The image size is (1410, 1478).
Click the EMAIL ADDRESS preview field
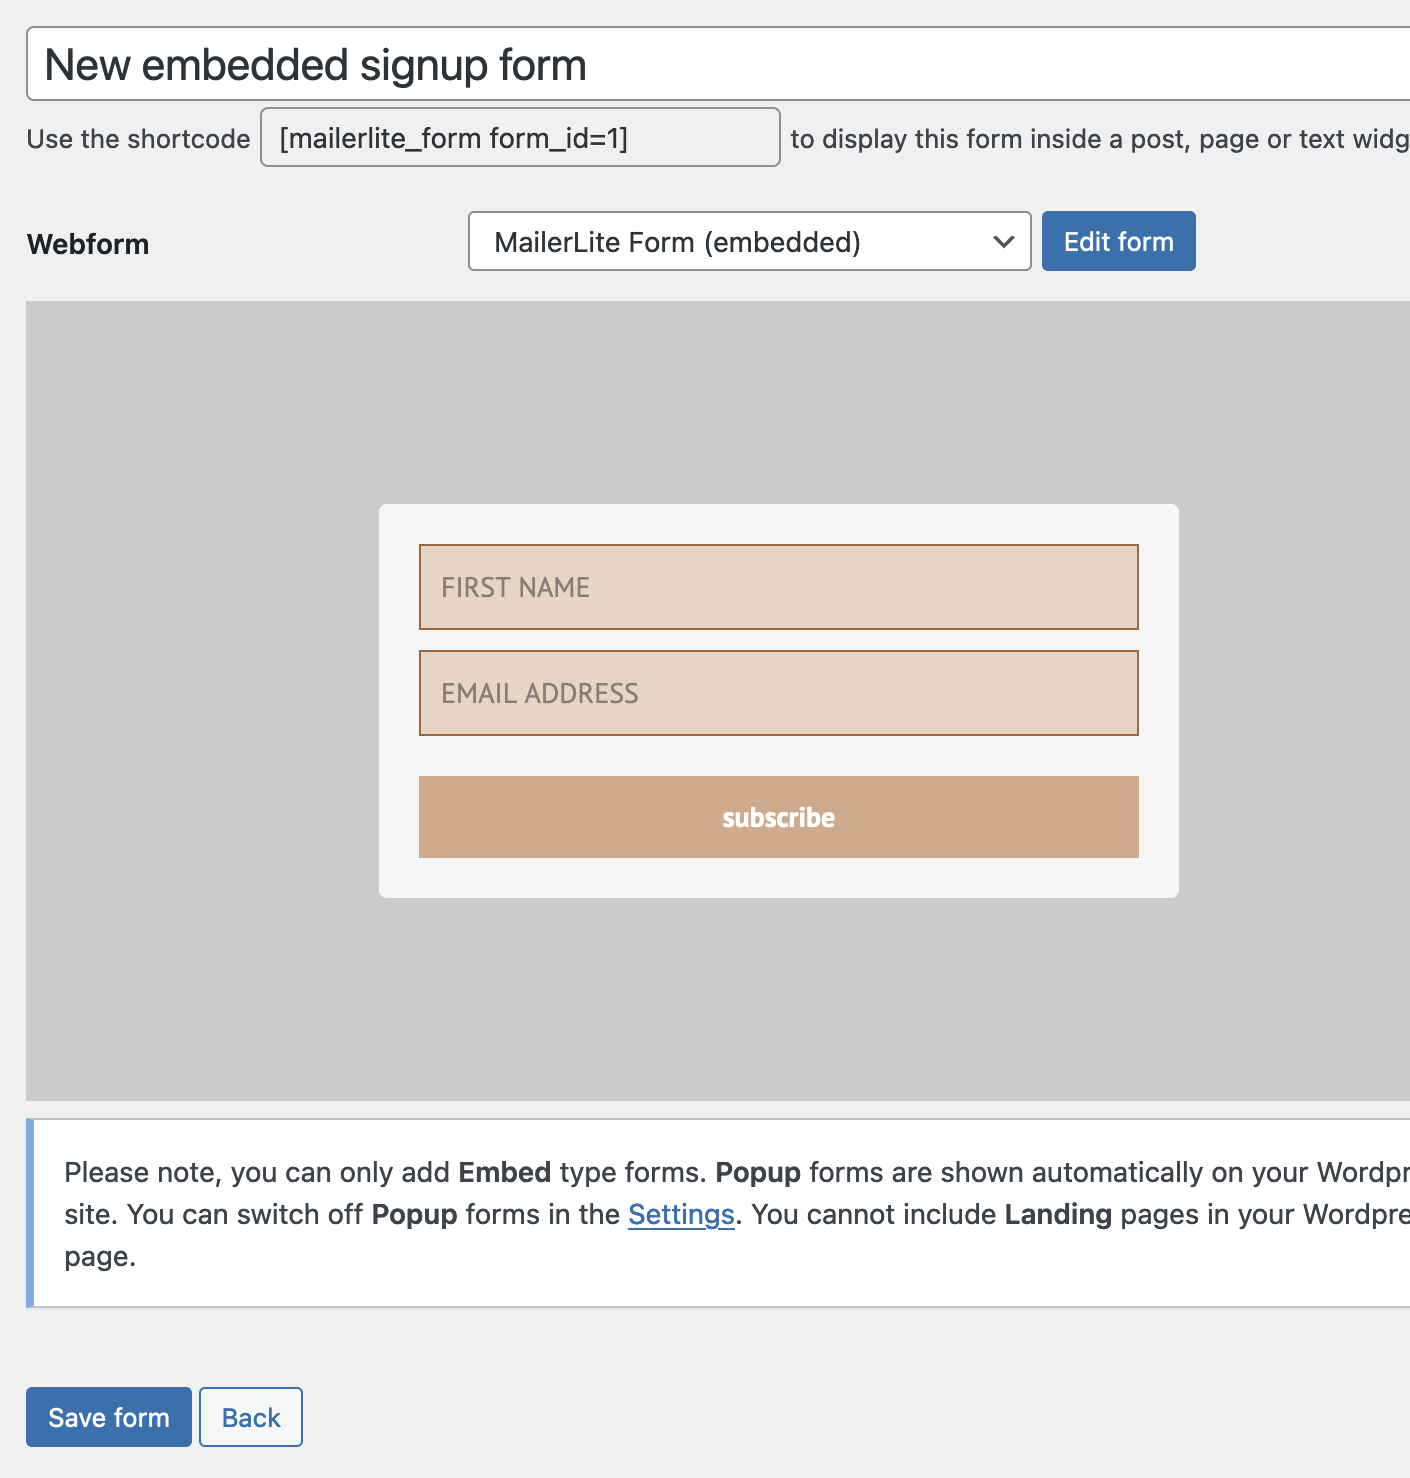click(x=778, y=693)
